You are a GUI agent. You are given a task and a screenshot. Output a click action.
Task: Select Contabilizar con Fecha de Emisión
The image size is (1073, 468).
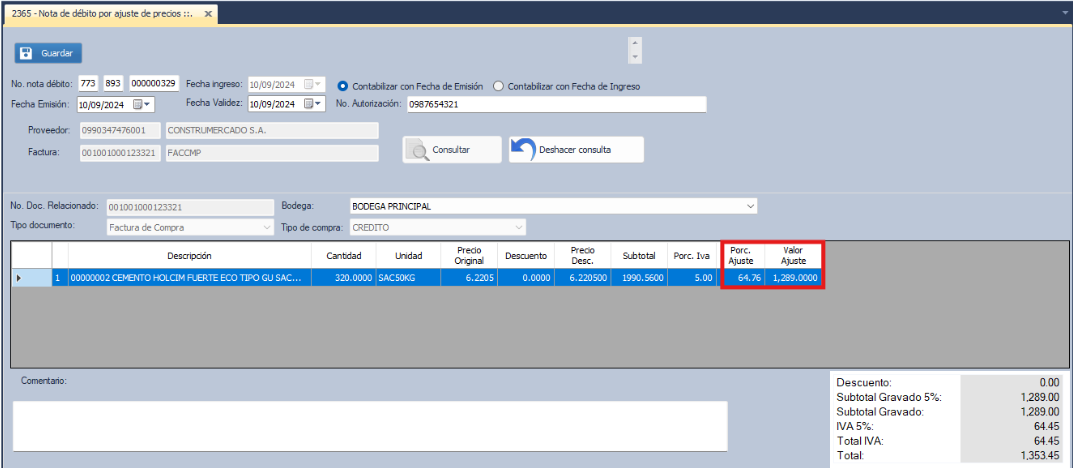click(344, 86)
